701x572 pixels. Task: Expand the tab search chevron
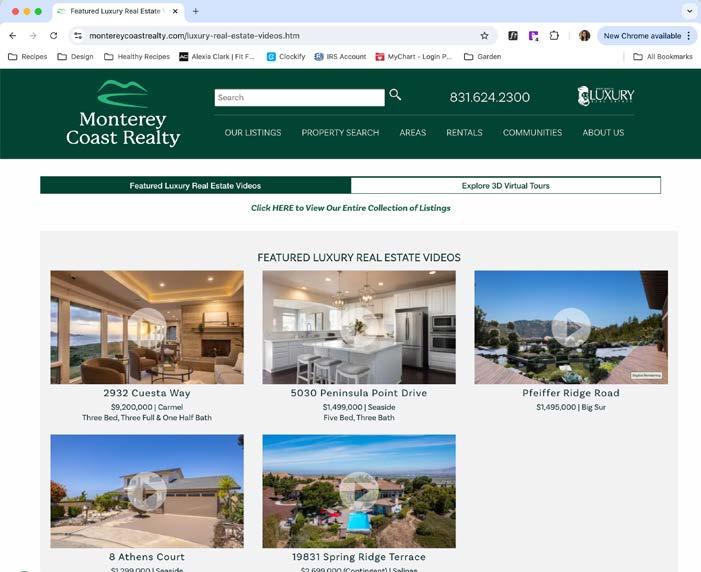click(689, 11)
